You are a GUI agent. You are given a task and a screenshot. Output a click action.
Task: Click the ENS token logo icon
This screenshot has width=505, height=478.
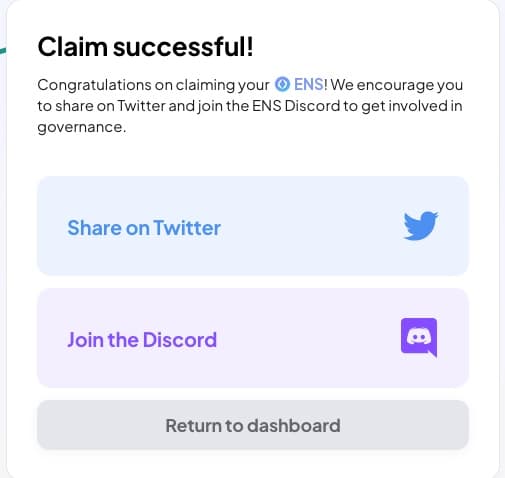point(282,84)
